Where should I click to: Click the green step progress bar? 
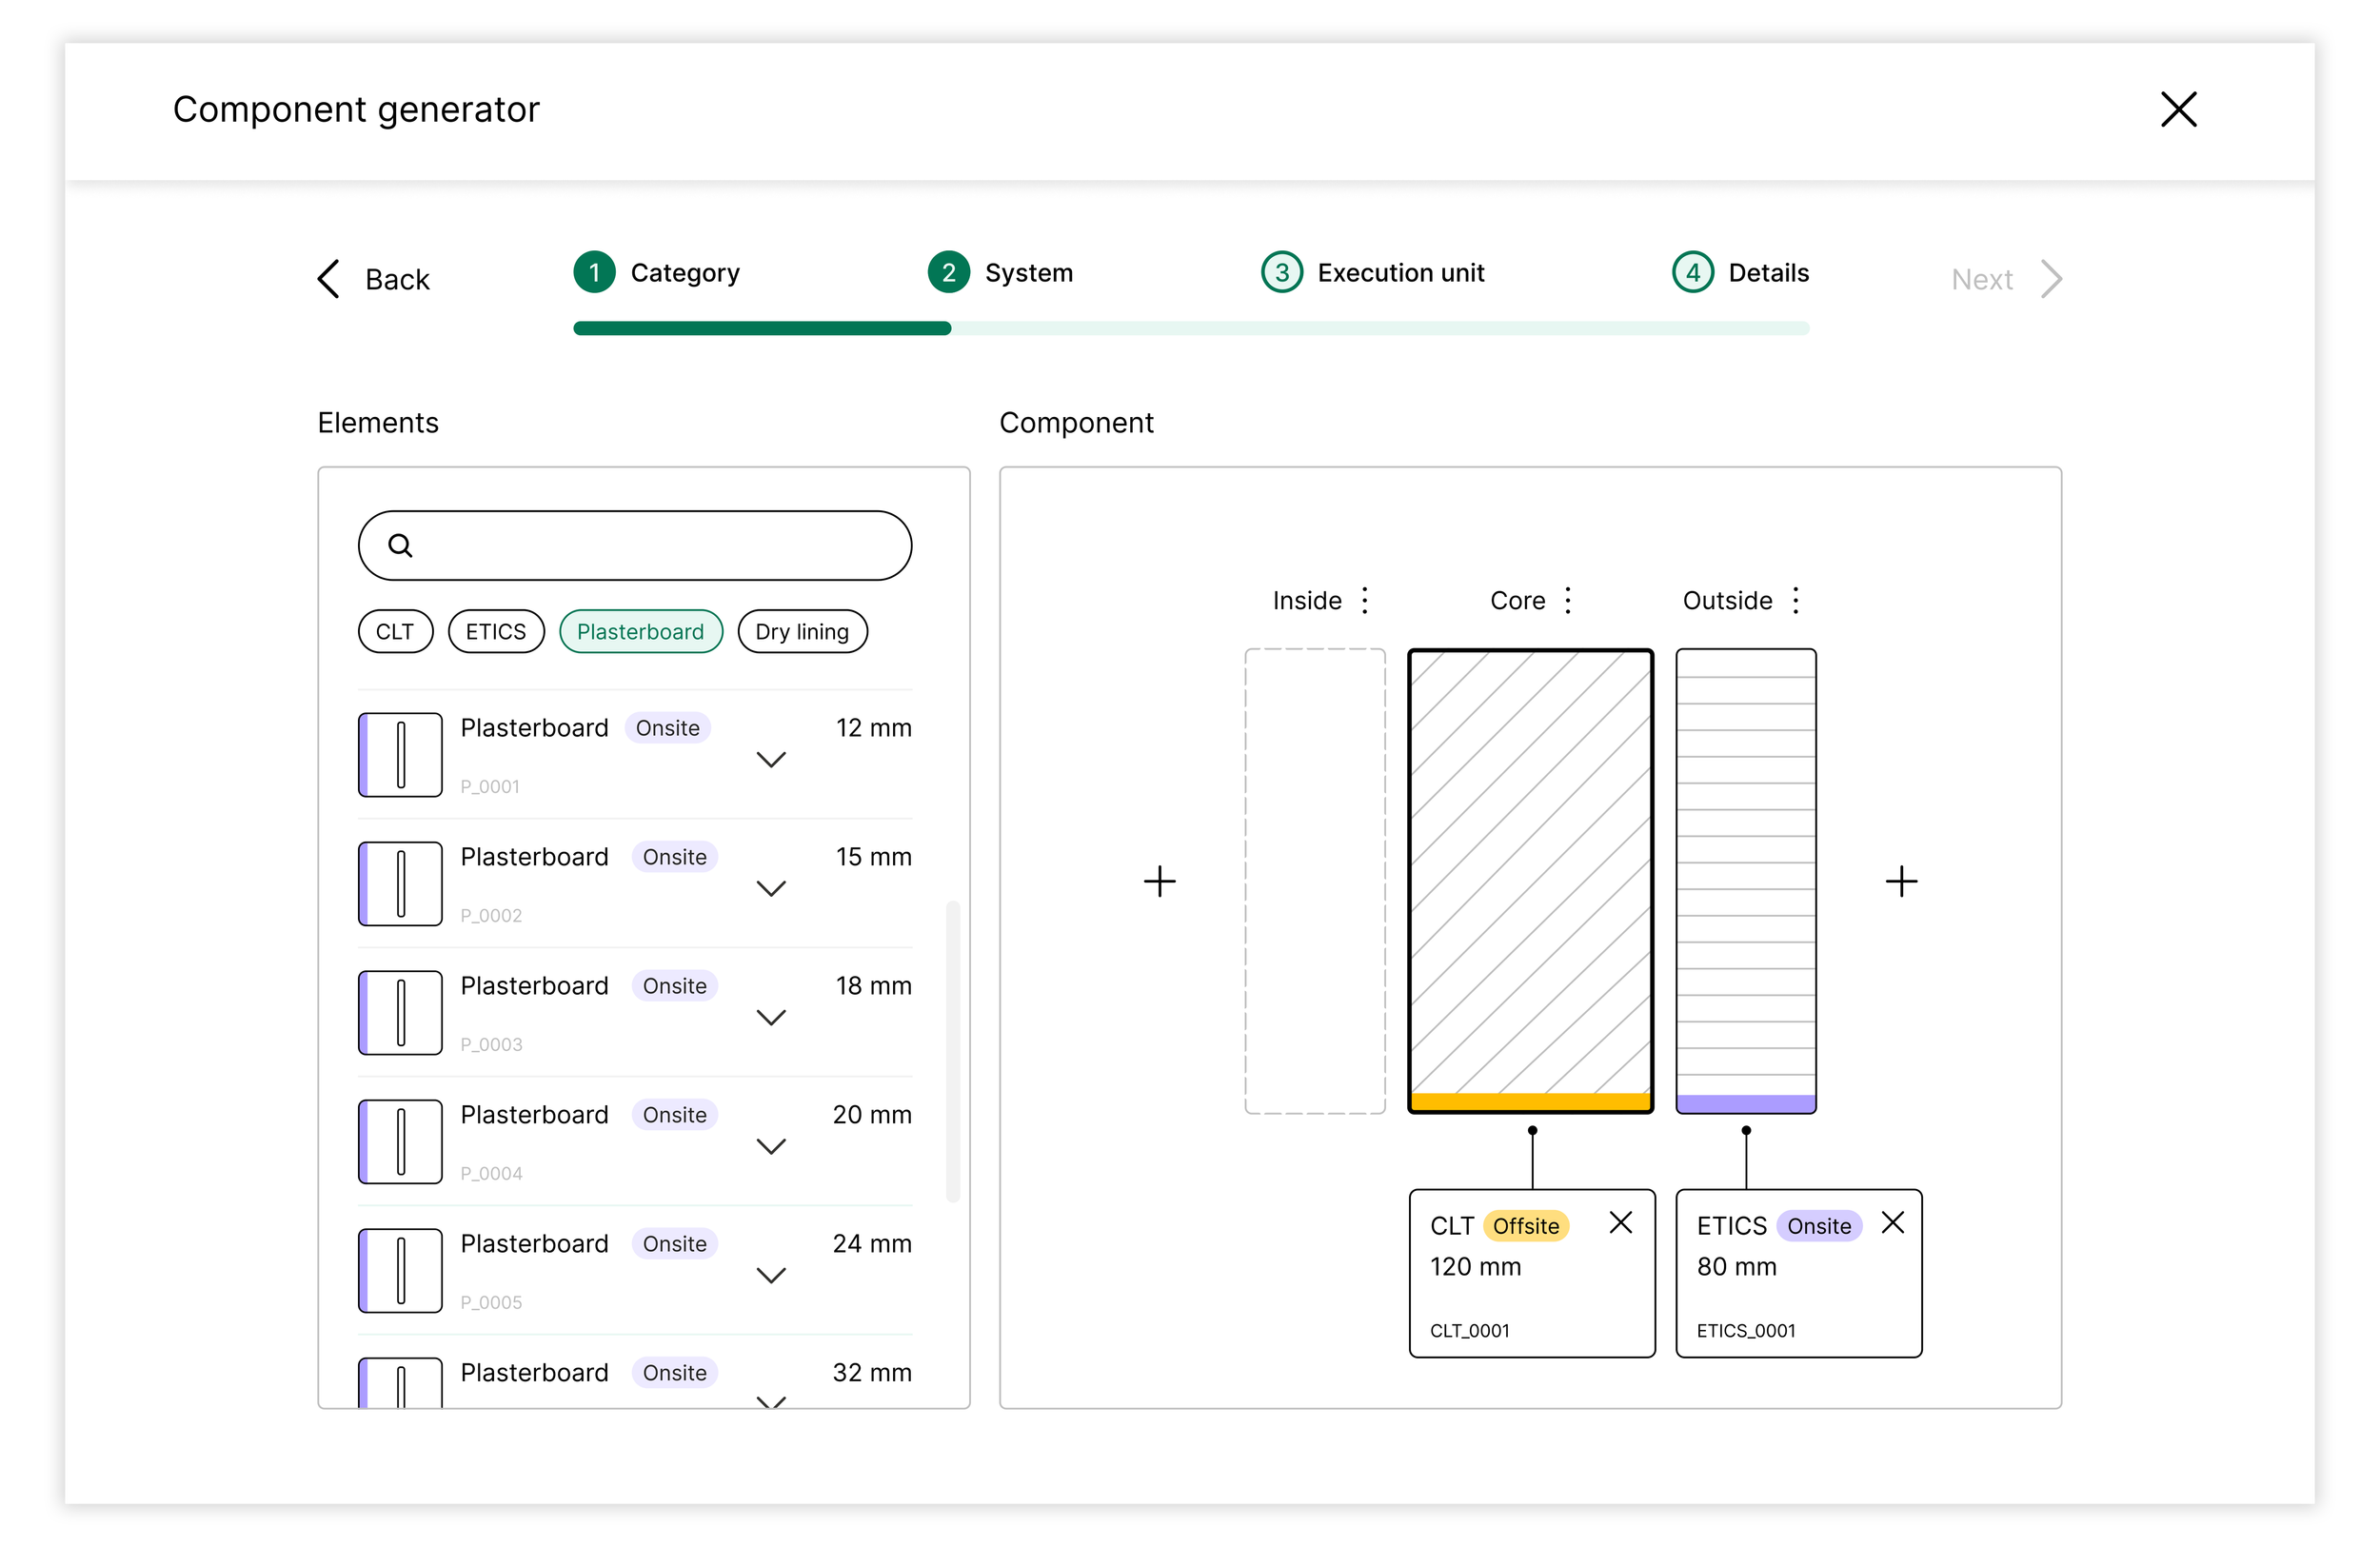tap(762, 329)
